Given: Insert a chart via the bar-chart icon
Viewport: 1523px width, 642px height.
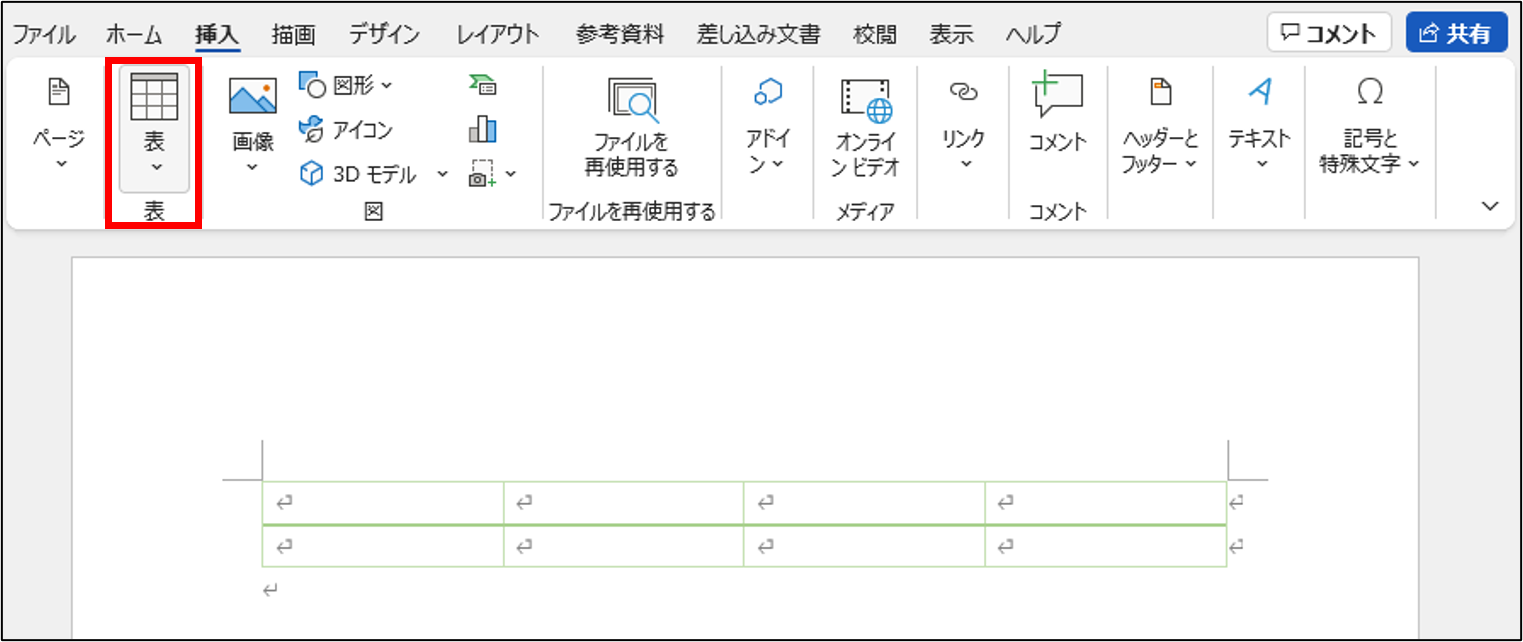Looking at the screenshot, I should click(483, 130).
